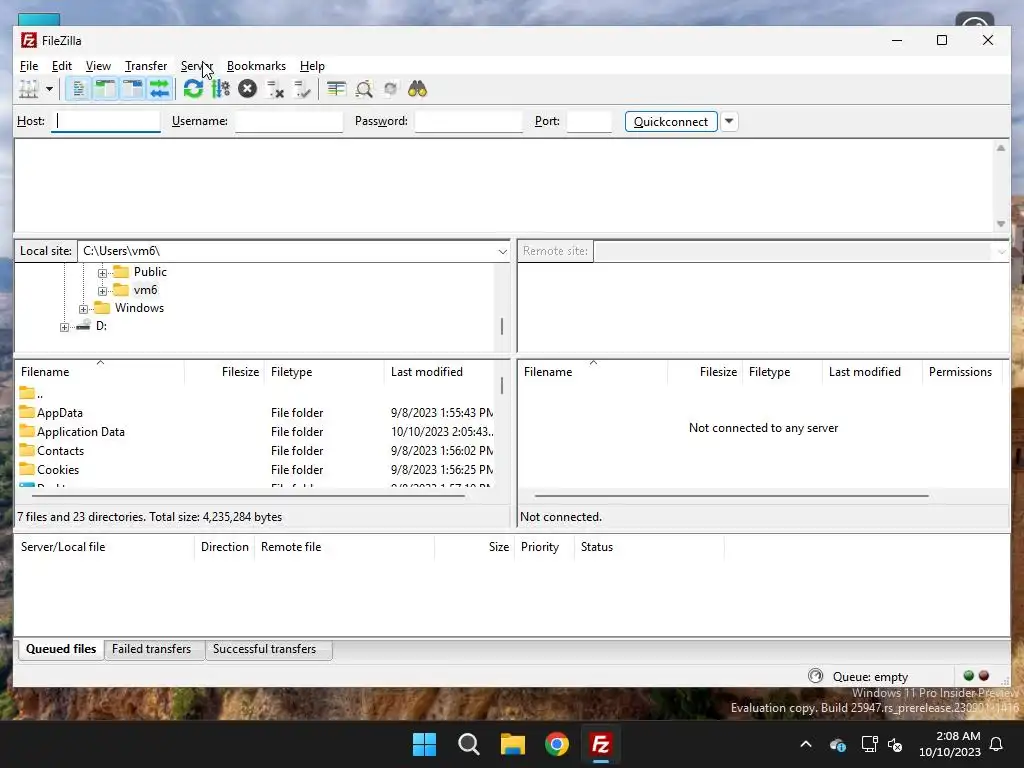Focus the Username input field
The width and height of the screenshot is (1024, 768).
289,121
